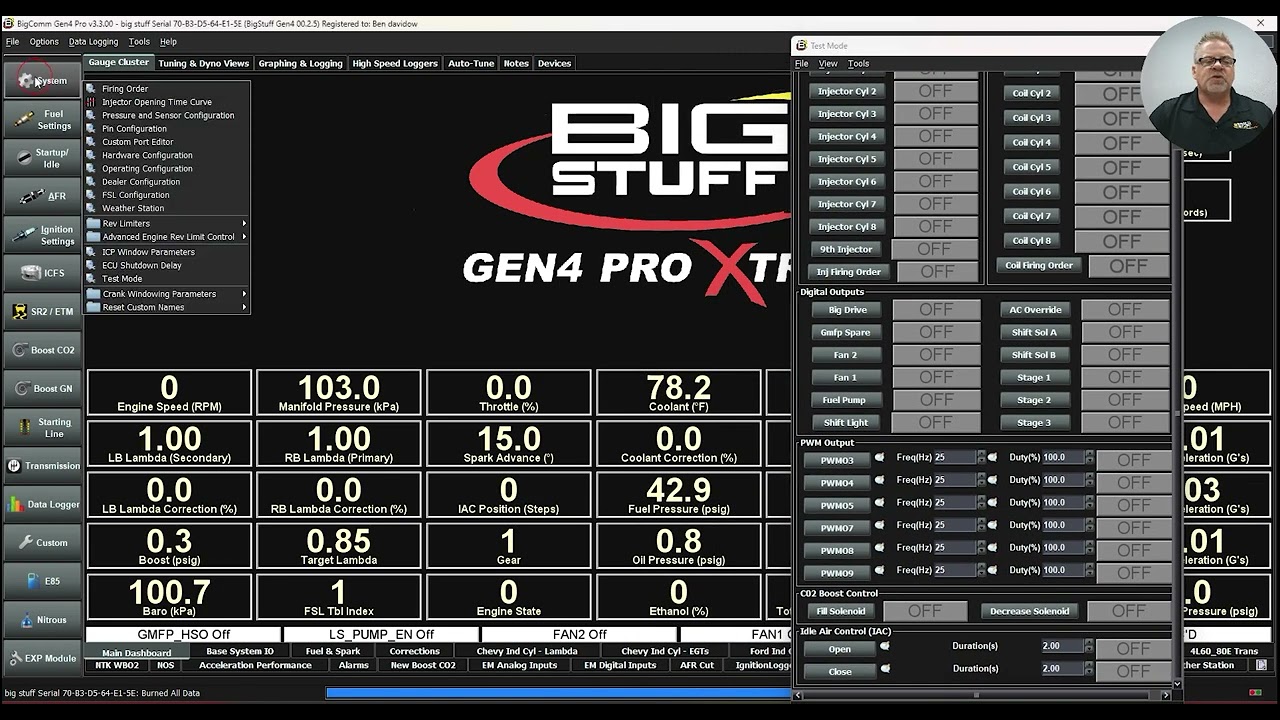This screenshot has height=720, width=1280.
Task: Click the PWM05 Duty(%) stepper arrows
Action: [1089, 503]
